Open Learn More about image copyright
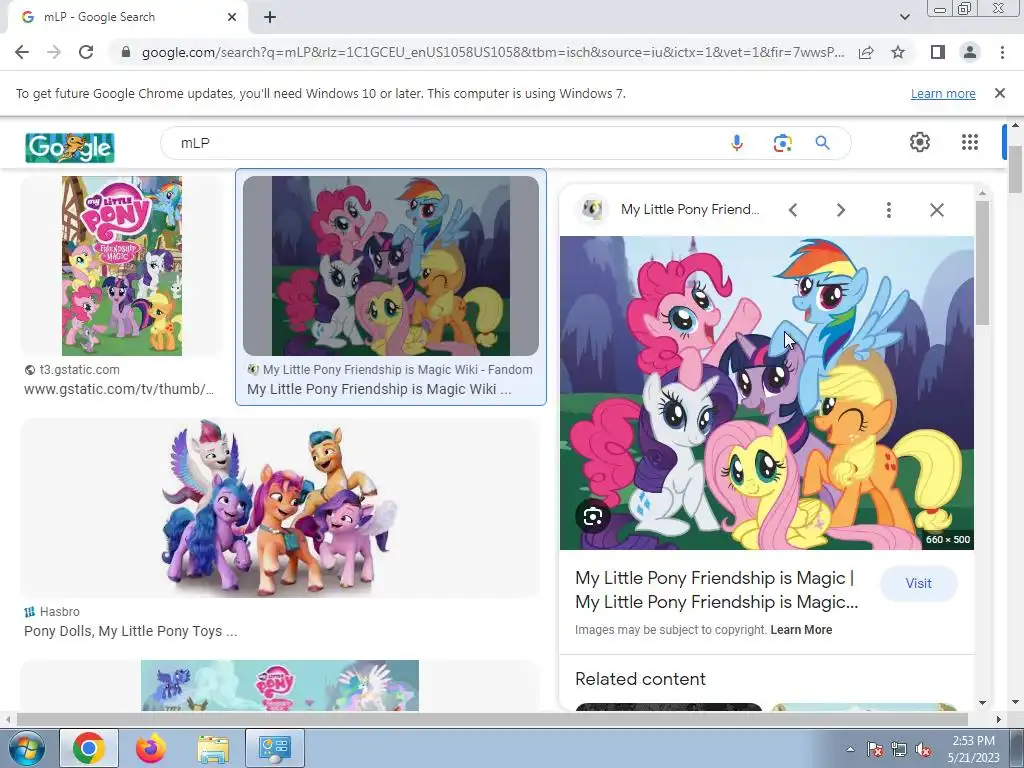 tap(801, 630)
